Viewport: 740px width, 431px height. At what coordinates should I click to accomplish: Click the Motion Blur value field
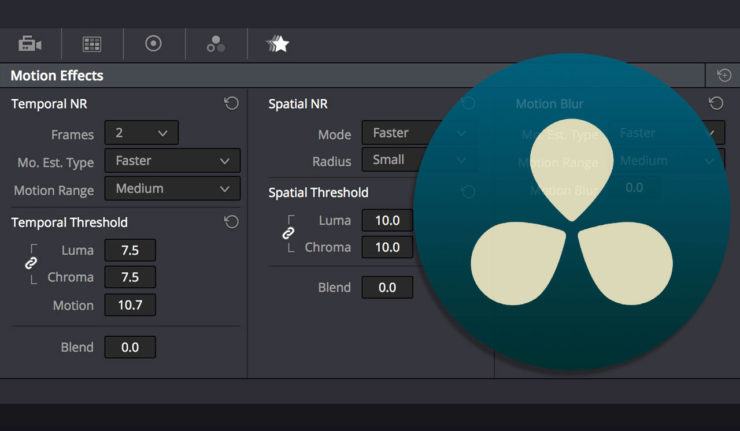(x=635, y=188)
